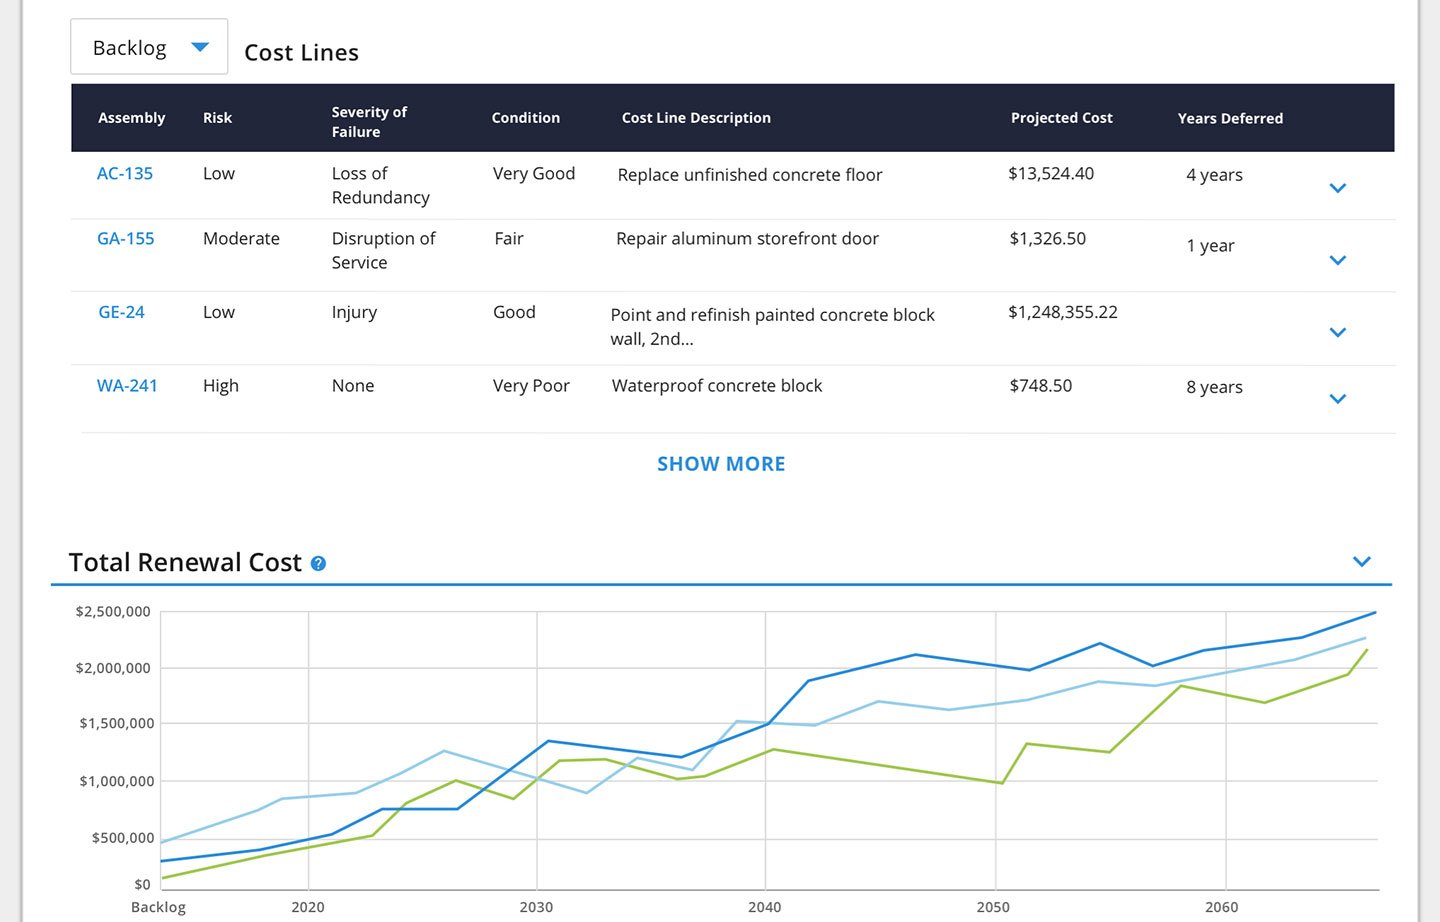Expand the GE-24 row chevron
Image resolution: width=1440 pixels, height=922 pixels.
1337,332
